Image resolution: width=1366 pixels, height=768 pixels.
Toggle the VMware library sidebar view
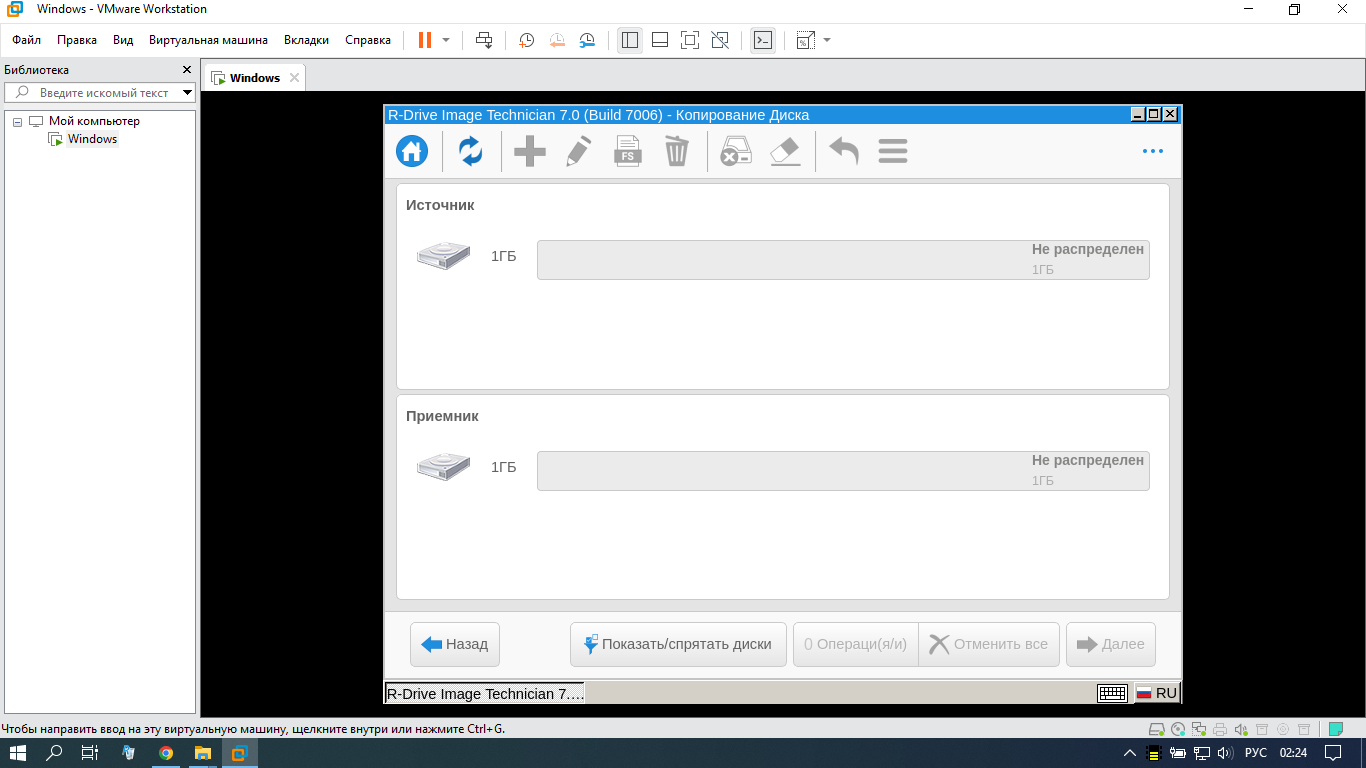tap(629, 40)
